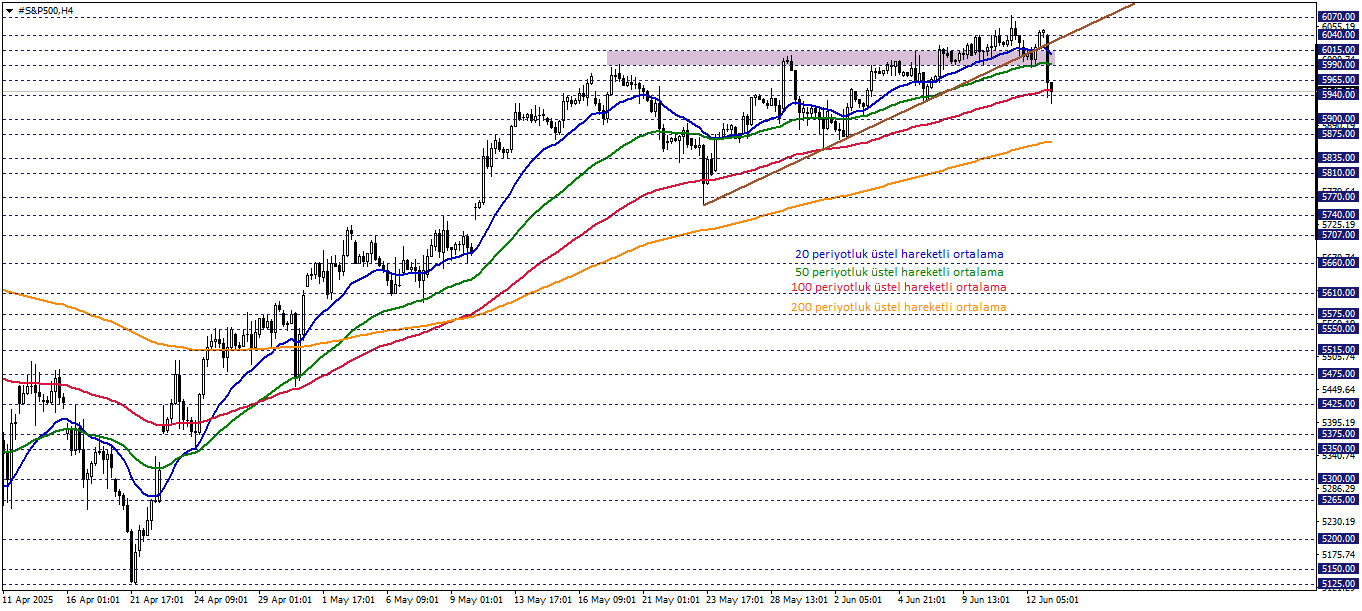Click the 5835.00 price level label

coord(1338,157)
